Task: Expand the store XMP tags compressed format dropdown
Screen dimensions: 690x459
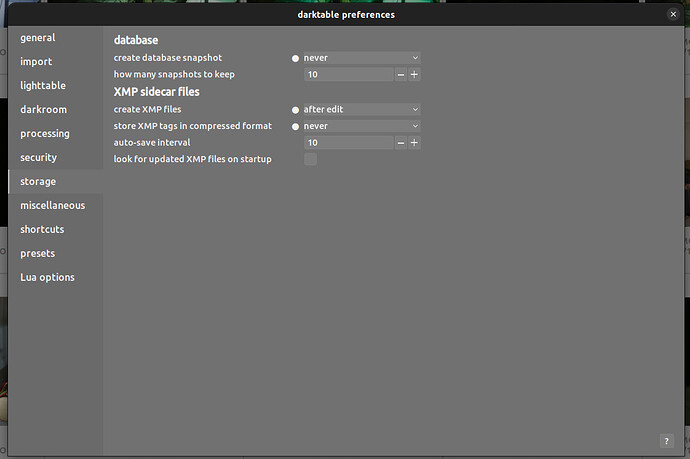Action: pos(361,126)
